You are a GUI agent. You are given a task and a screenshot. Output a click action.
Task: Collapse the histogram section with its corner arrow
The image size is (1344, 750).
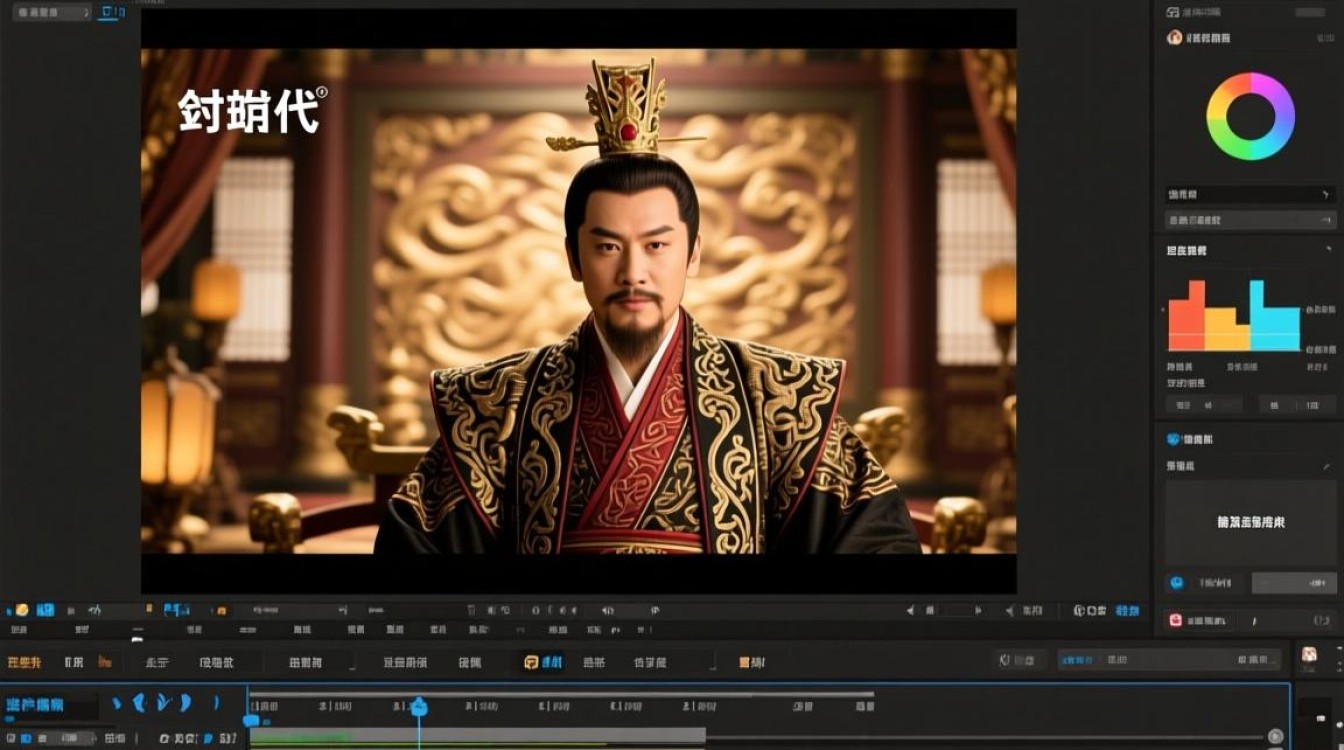(x=1329, y=250)
